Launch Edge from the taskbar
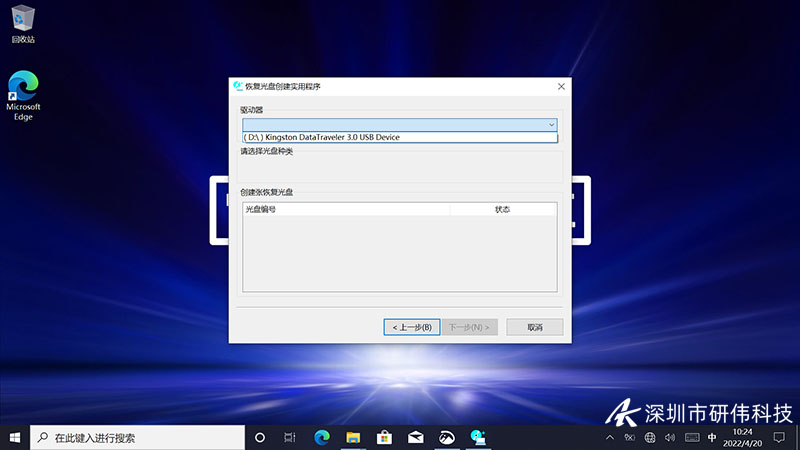 tap(322, 438)
